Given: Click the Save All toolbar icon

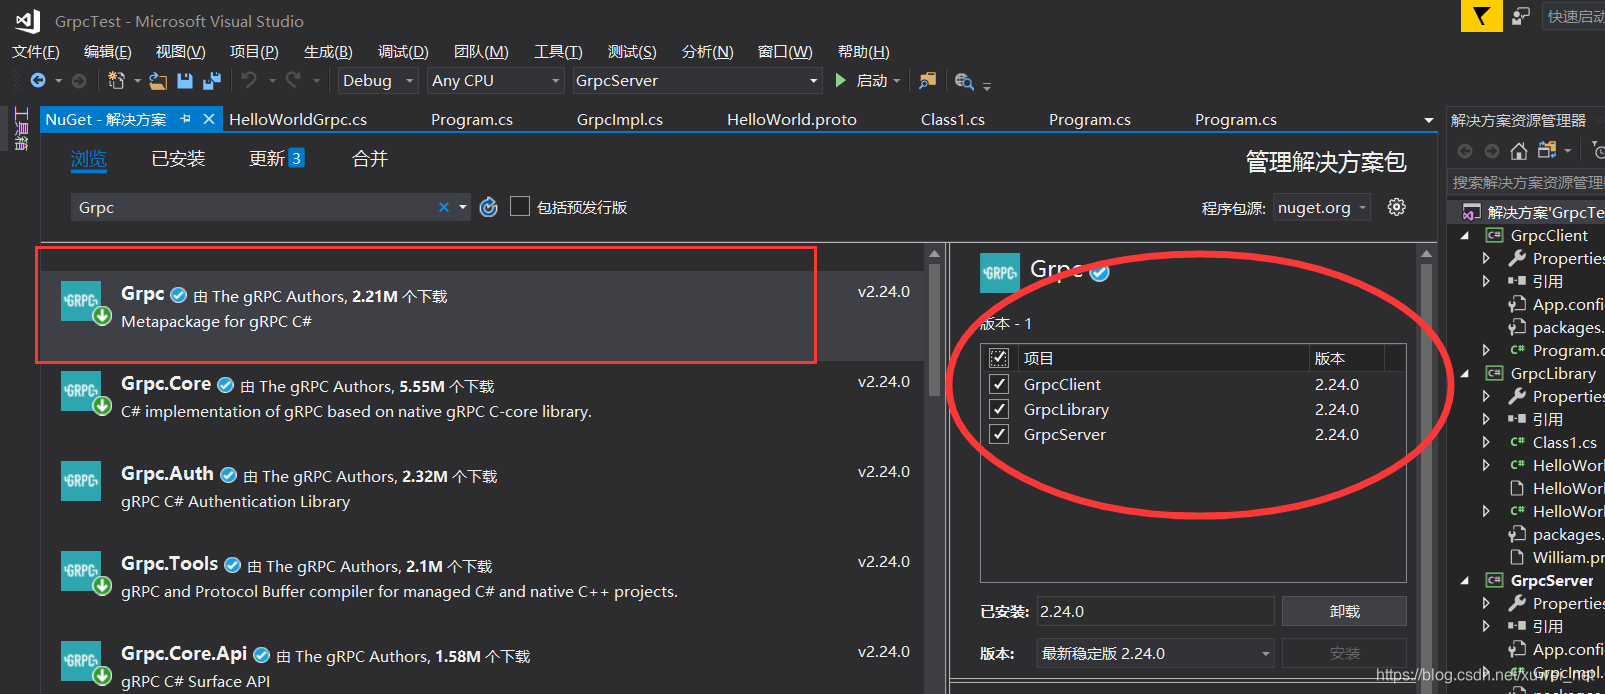Looking at the screenshot, I should 212,80.
